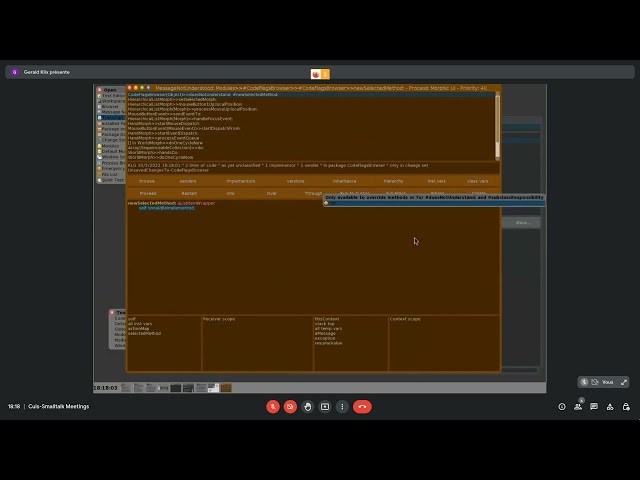Open meeting details info icon
Viewport: 640px width, 480px height.
(x=562, y=407)
